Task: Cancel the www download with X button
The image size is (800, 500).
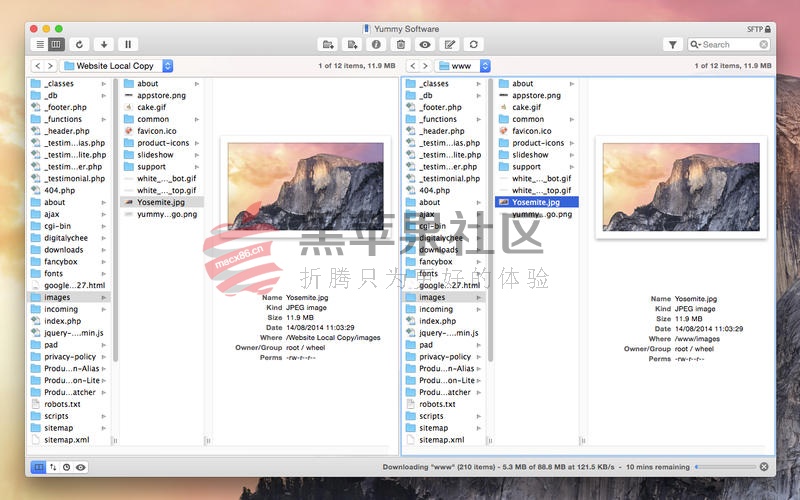Action: pyautogui.click(x=764, y=467)
